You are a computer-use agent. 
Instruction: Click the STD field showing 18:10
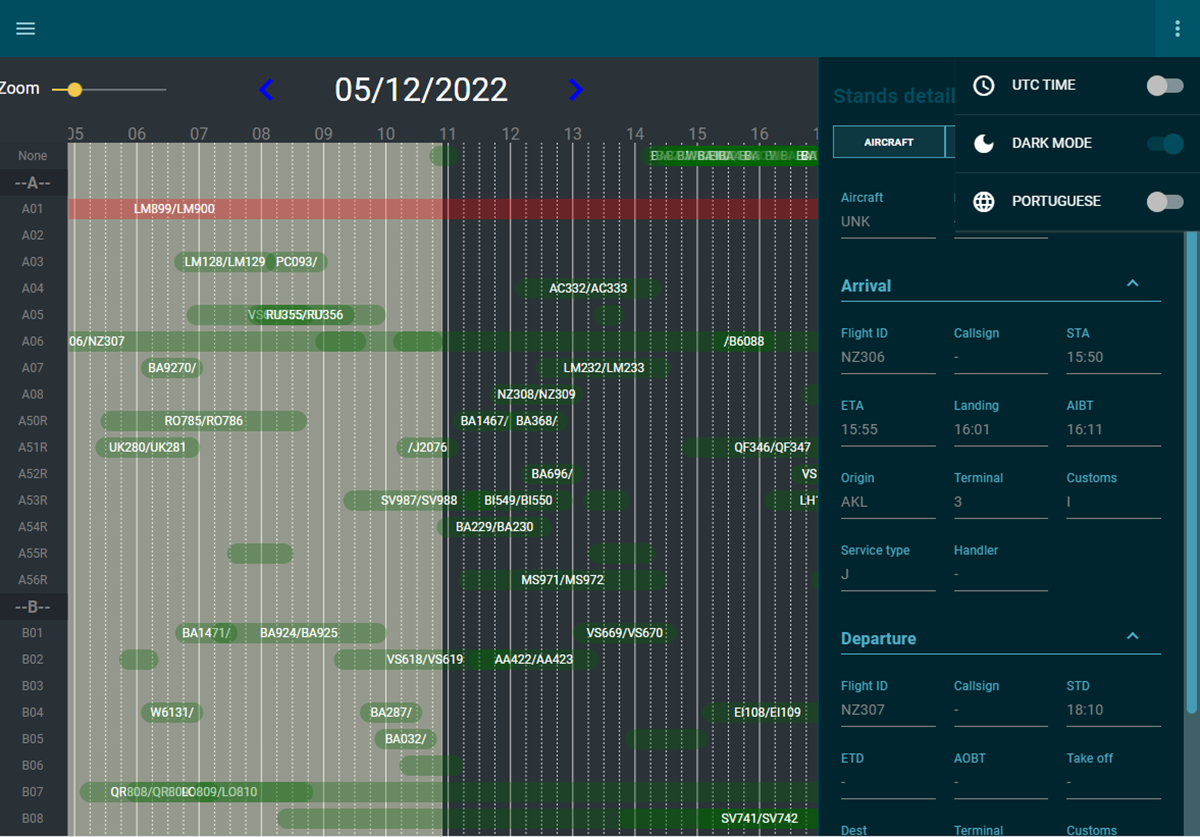click(x=1113, y=711)
